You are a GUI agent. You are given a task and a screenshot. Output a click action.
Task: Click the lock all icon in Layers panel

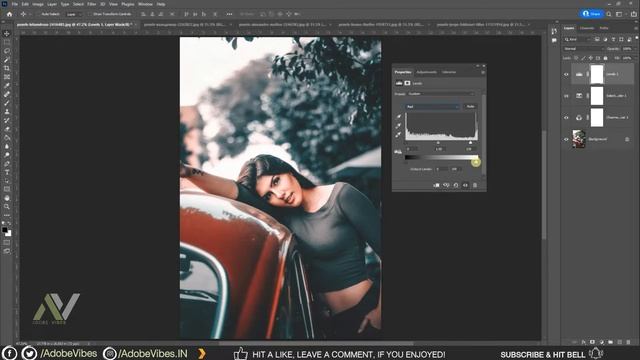pos(605,58)
